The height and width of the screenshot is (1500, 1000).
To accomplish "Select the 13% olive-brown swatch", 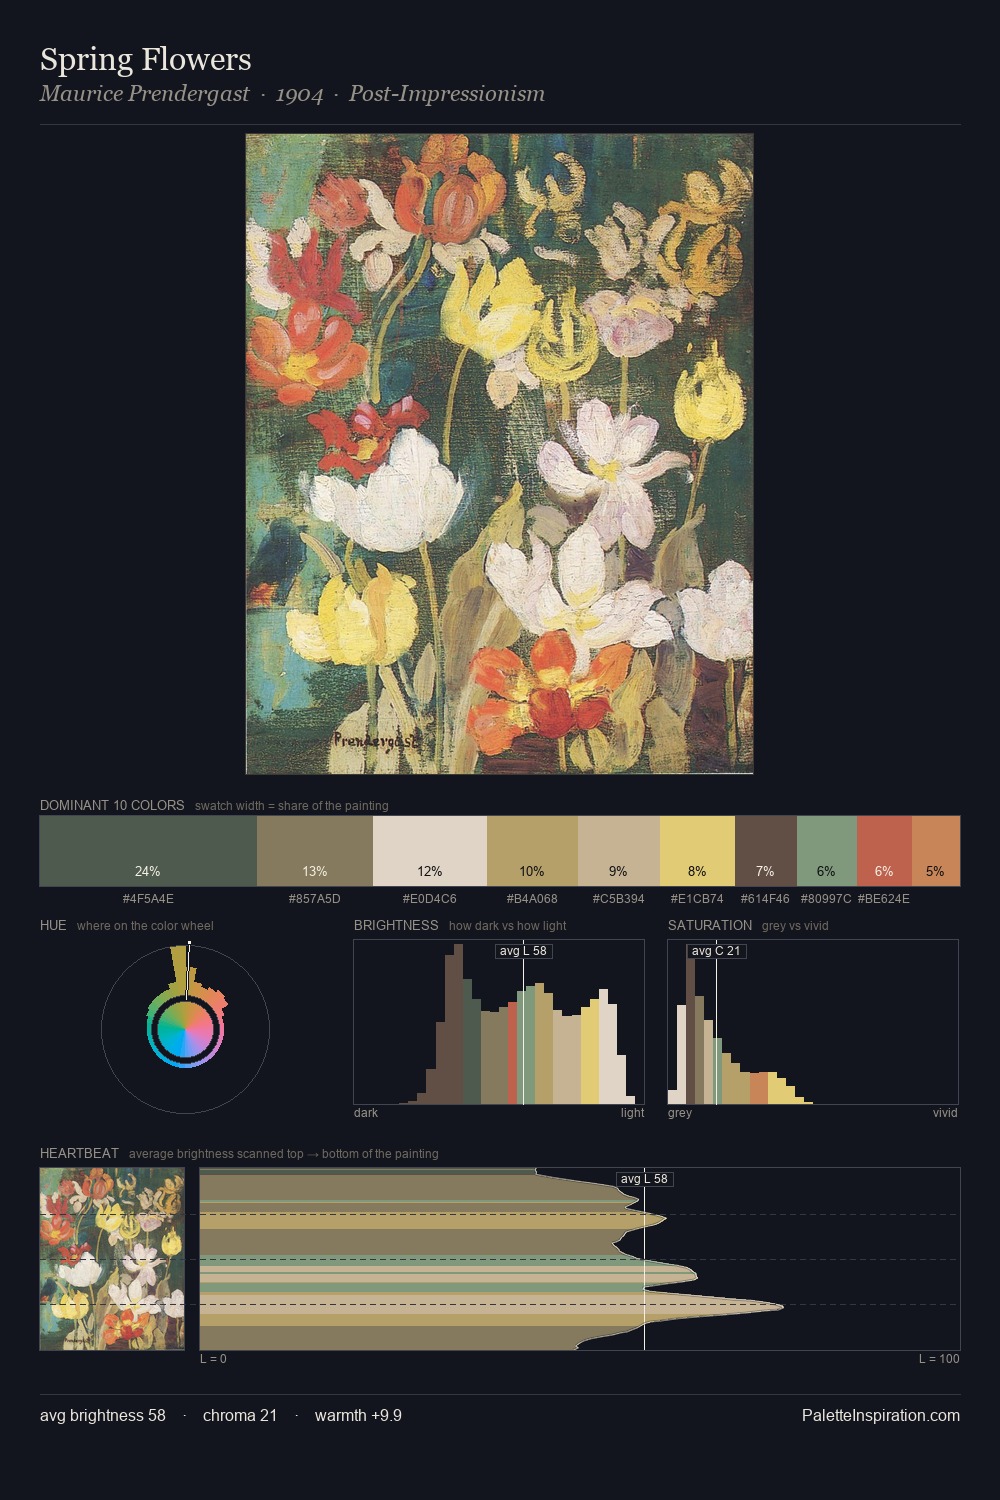I will tap(315, 851).
